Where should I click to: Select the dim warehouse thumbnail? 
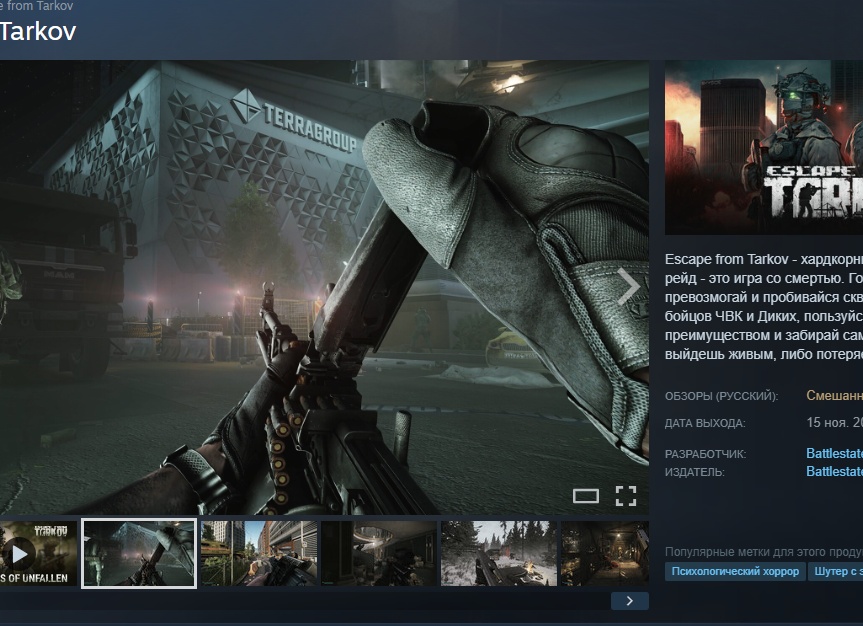pyautogui.click(x=605, y=553)
